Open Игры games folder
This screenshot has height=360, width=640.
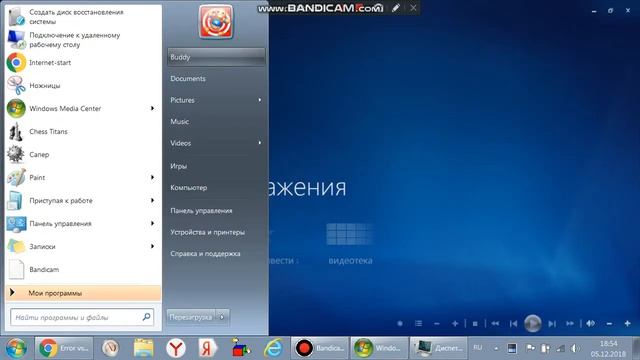216,166
